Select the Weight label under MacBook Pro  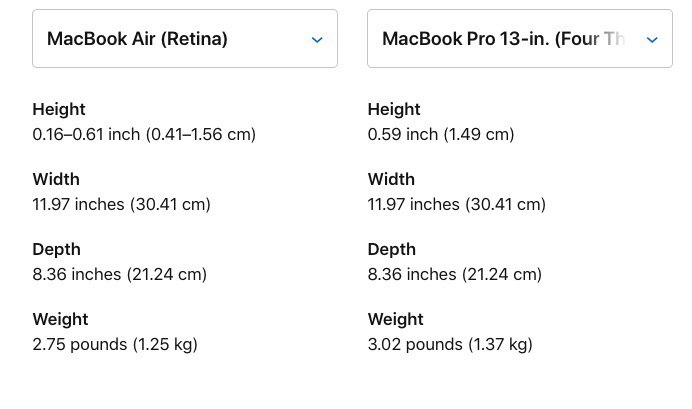pos(396,319)
